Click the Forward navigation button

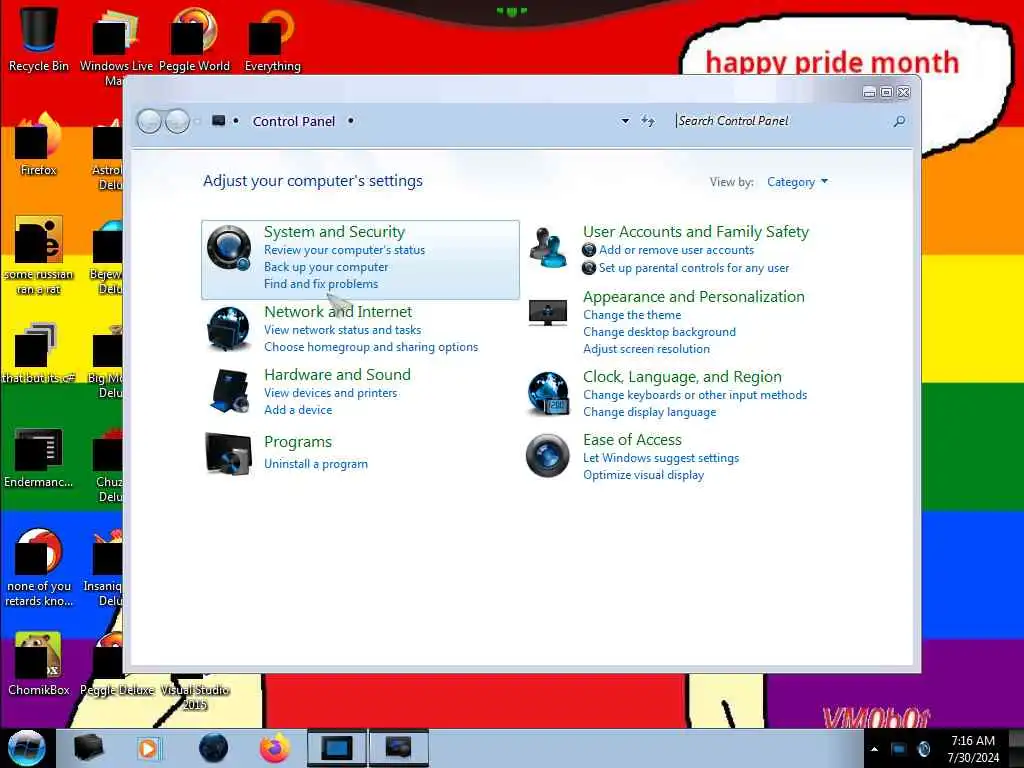[177, 121]
